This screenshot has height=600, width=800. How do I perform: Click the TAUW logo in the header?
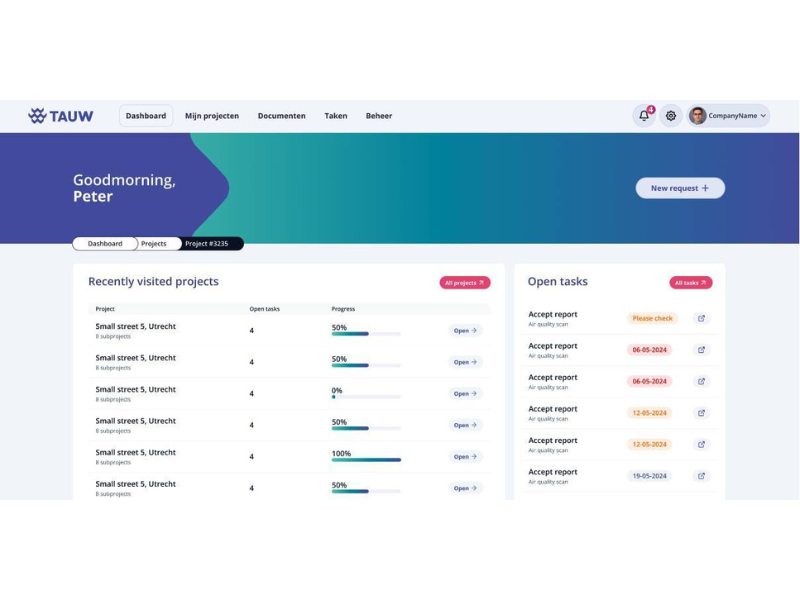(x=61, y=115)
